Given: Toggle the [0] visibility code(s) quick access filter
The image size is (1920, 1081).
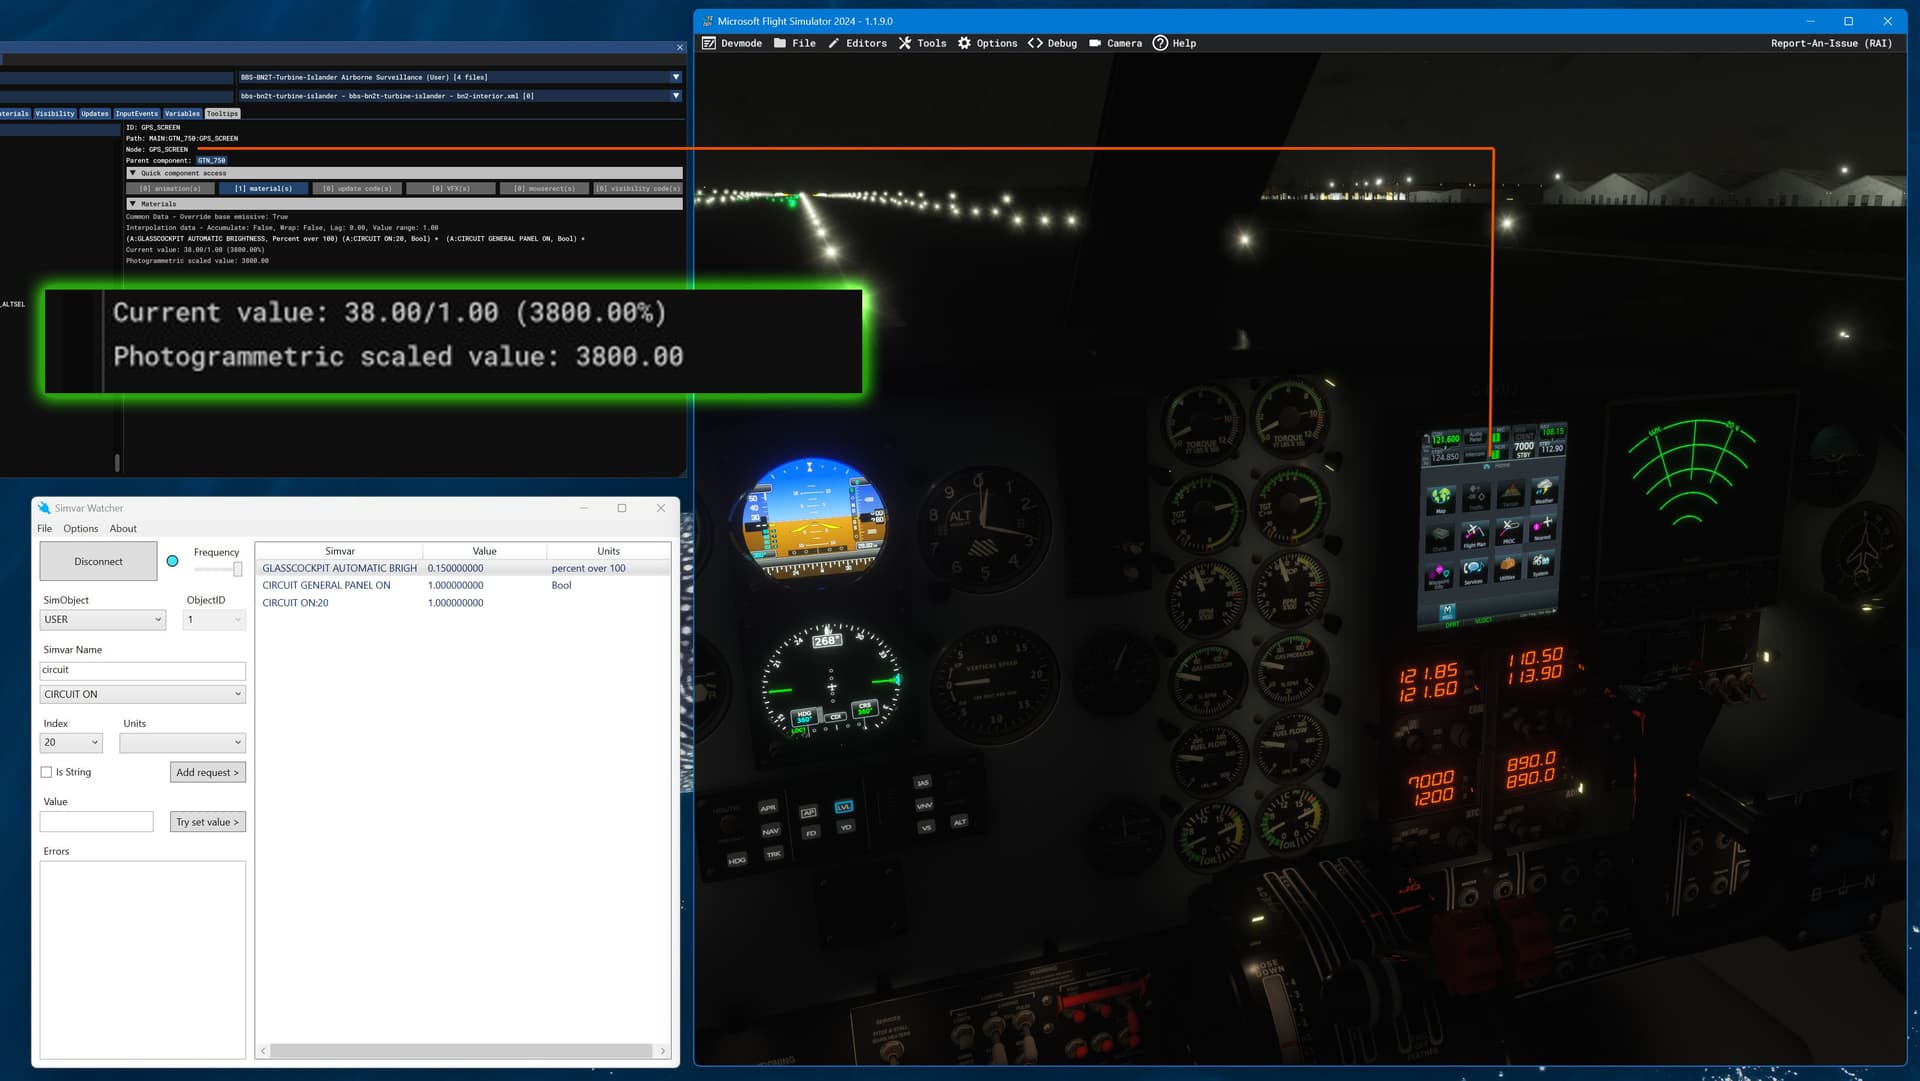Looking at the screenshot, I should tap(638, 188).
